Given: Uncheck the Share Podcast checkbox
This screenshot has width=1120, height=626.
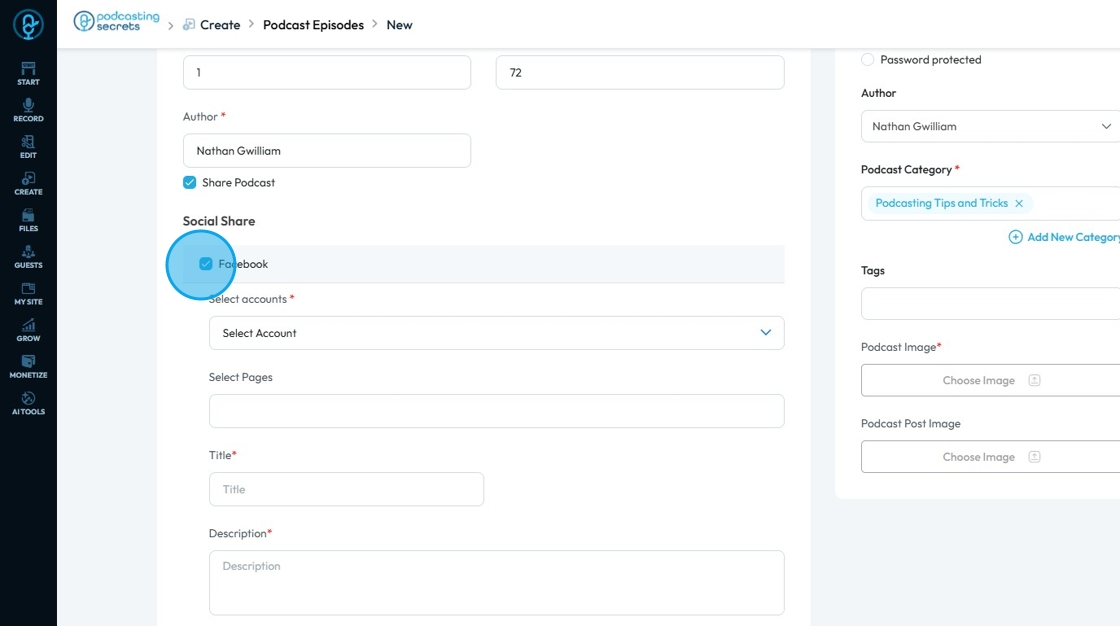Looking at the screenshot, I should coord(190,183).
